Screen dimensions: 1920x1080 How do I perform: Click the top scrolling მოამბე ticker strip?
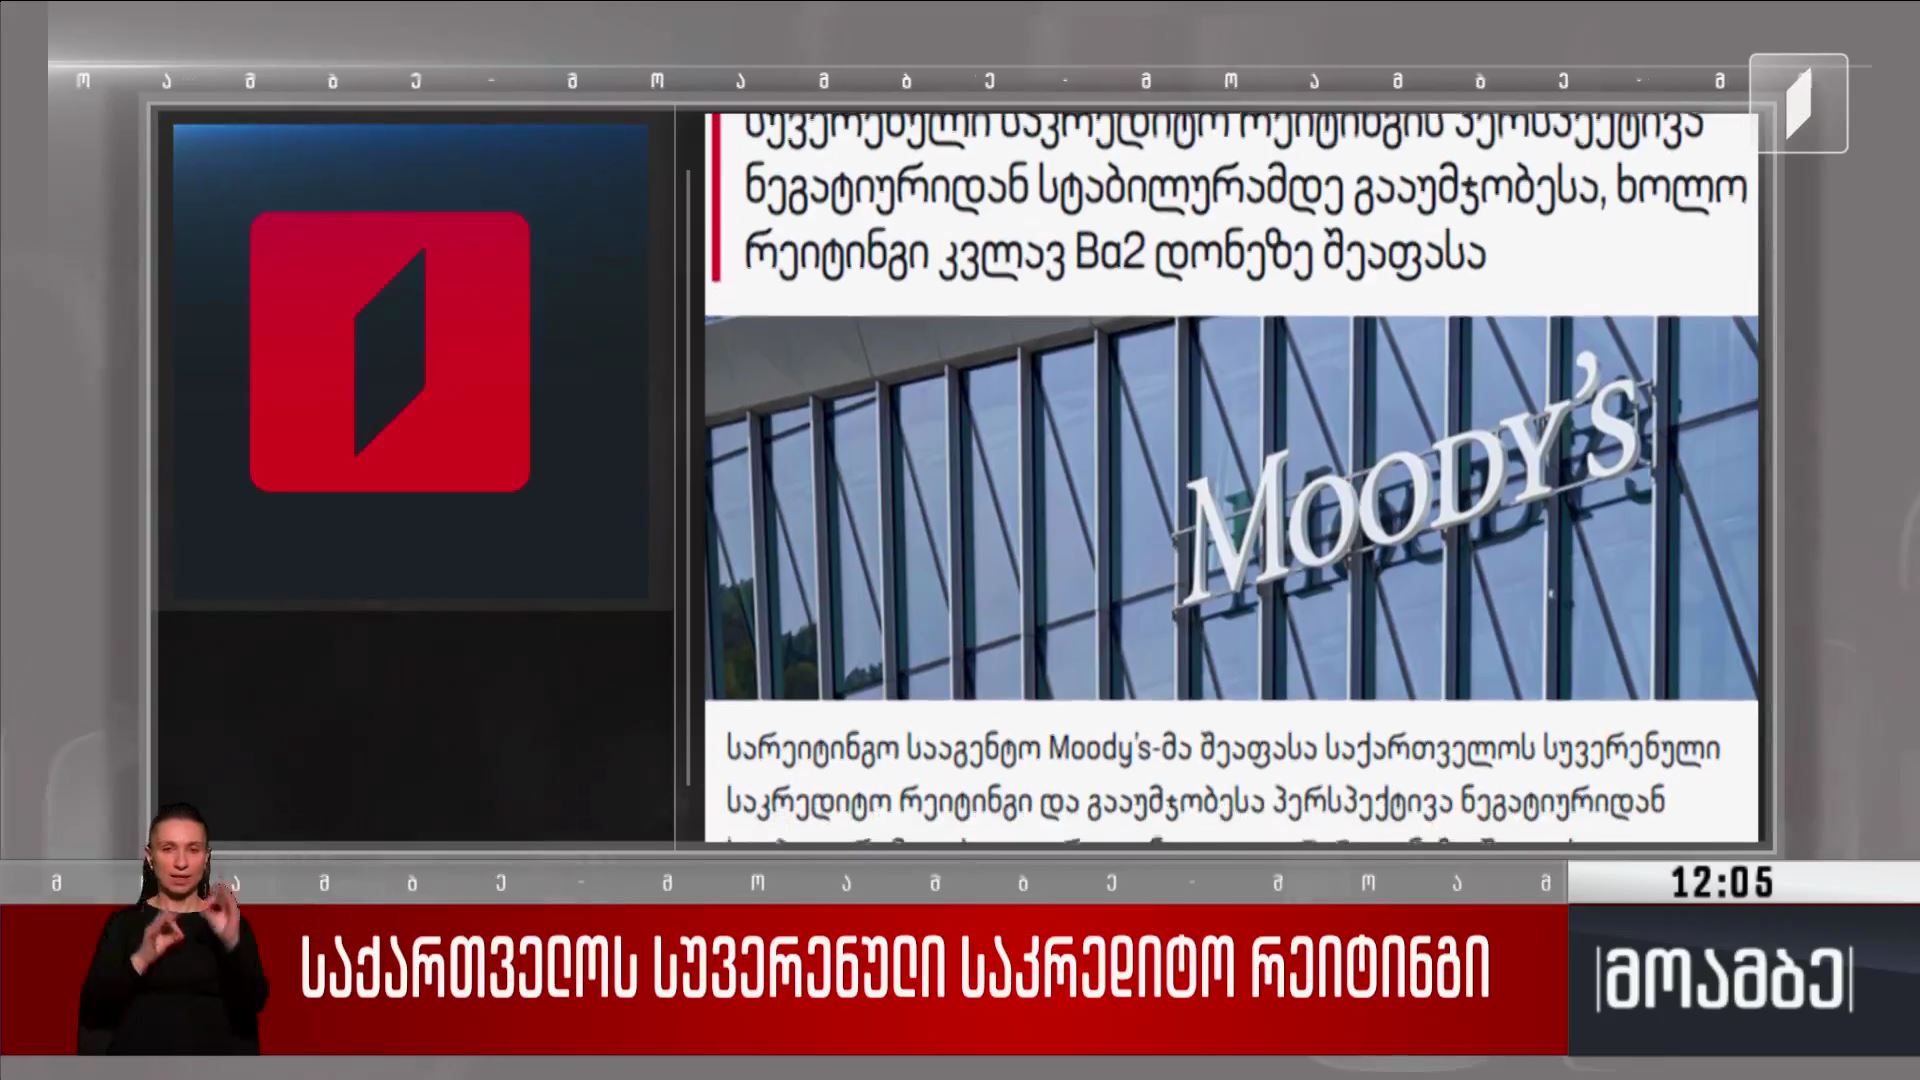900,81
